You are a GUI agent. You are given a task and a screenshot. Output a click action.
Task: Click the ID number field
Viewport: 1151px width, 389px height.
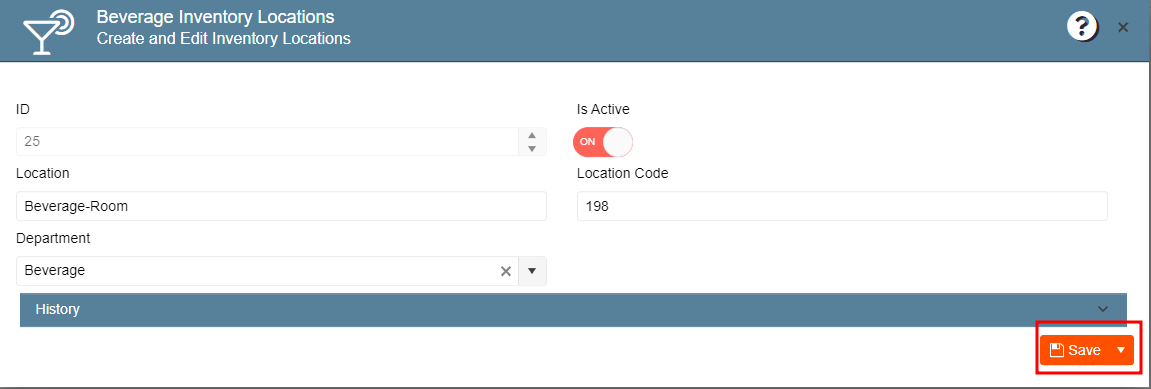[x=267, y=142]
